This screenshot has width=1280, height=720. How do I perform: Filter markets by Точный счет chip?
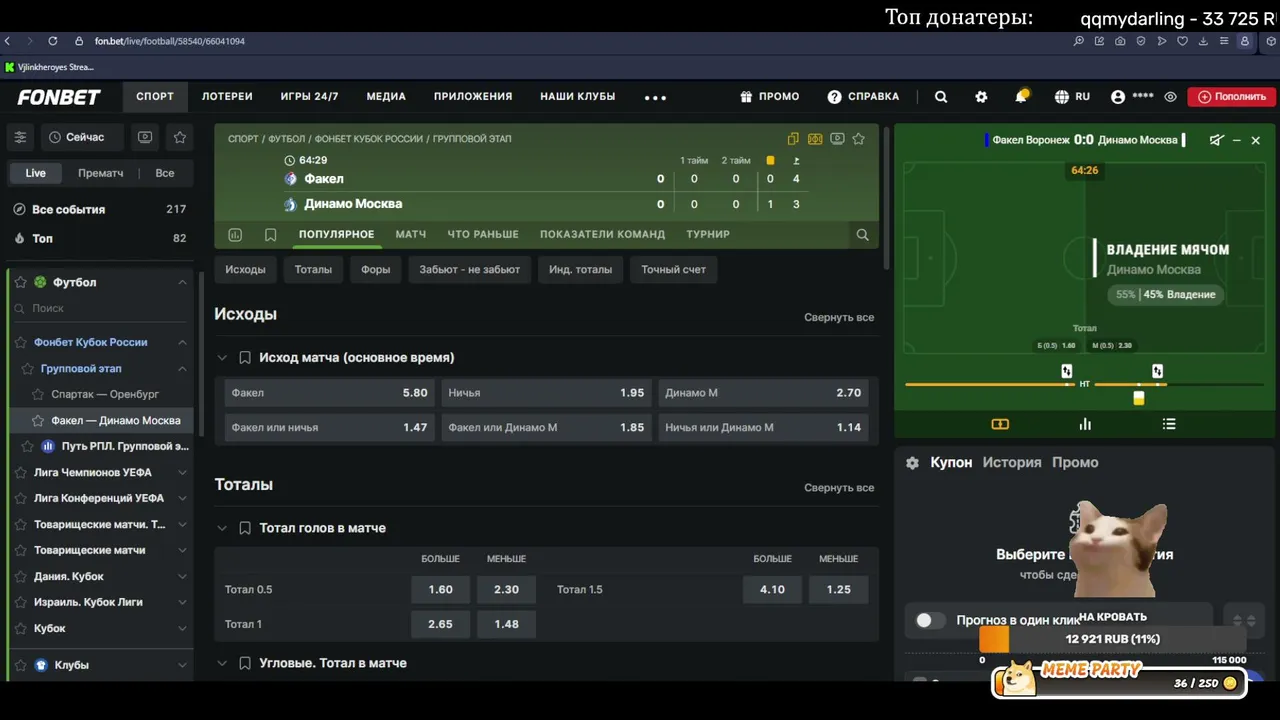tap(673, 270)
